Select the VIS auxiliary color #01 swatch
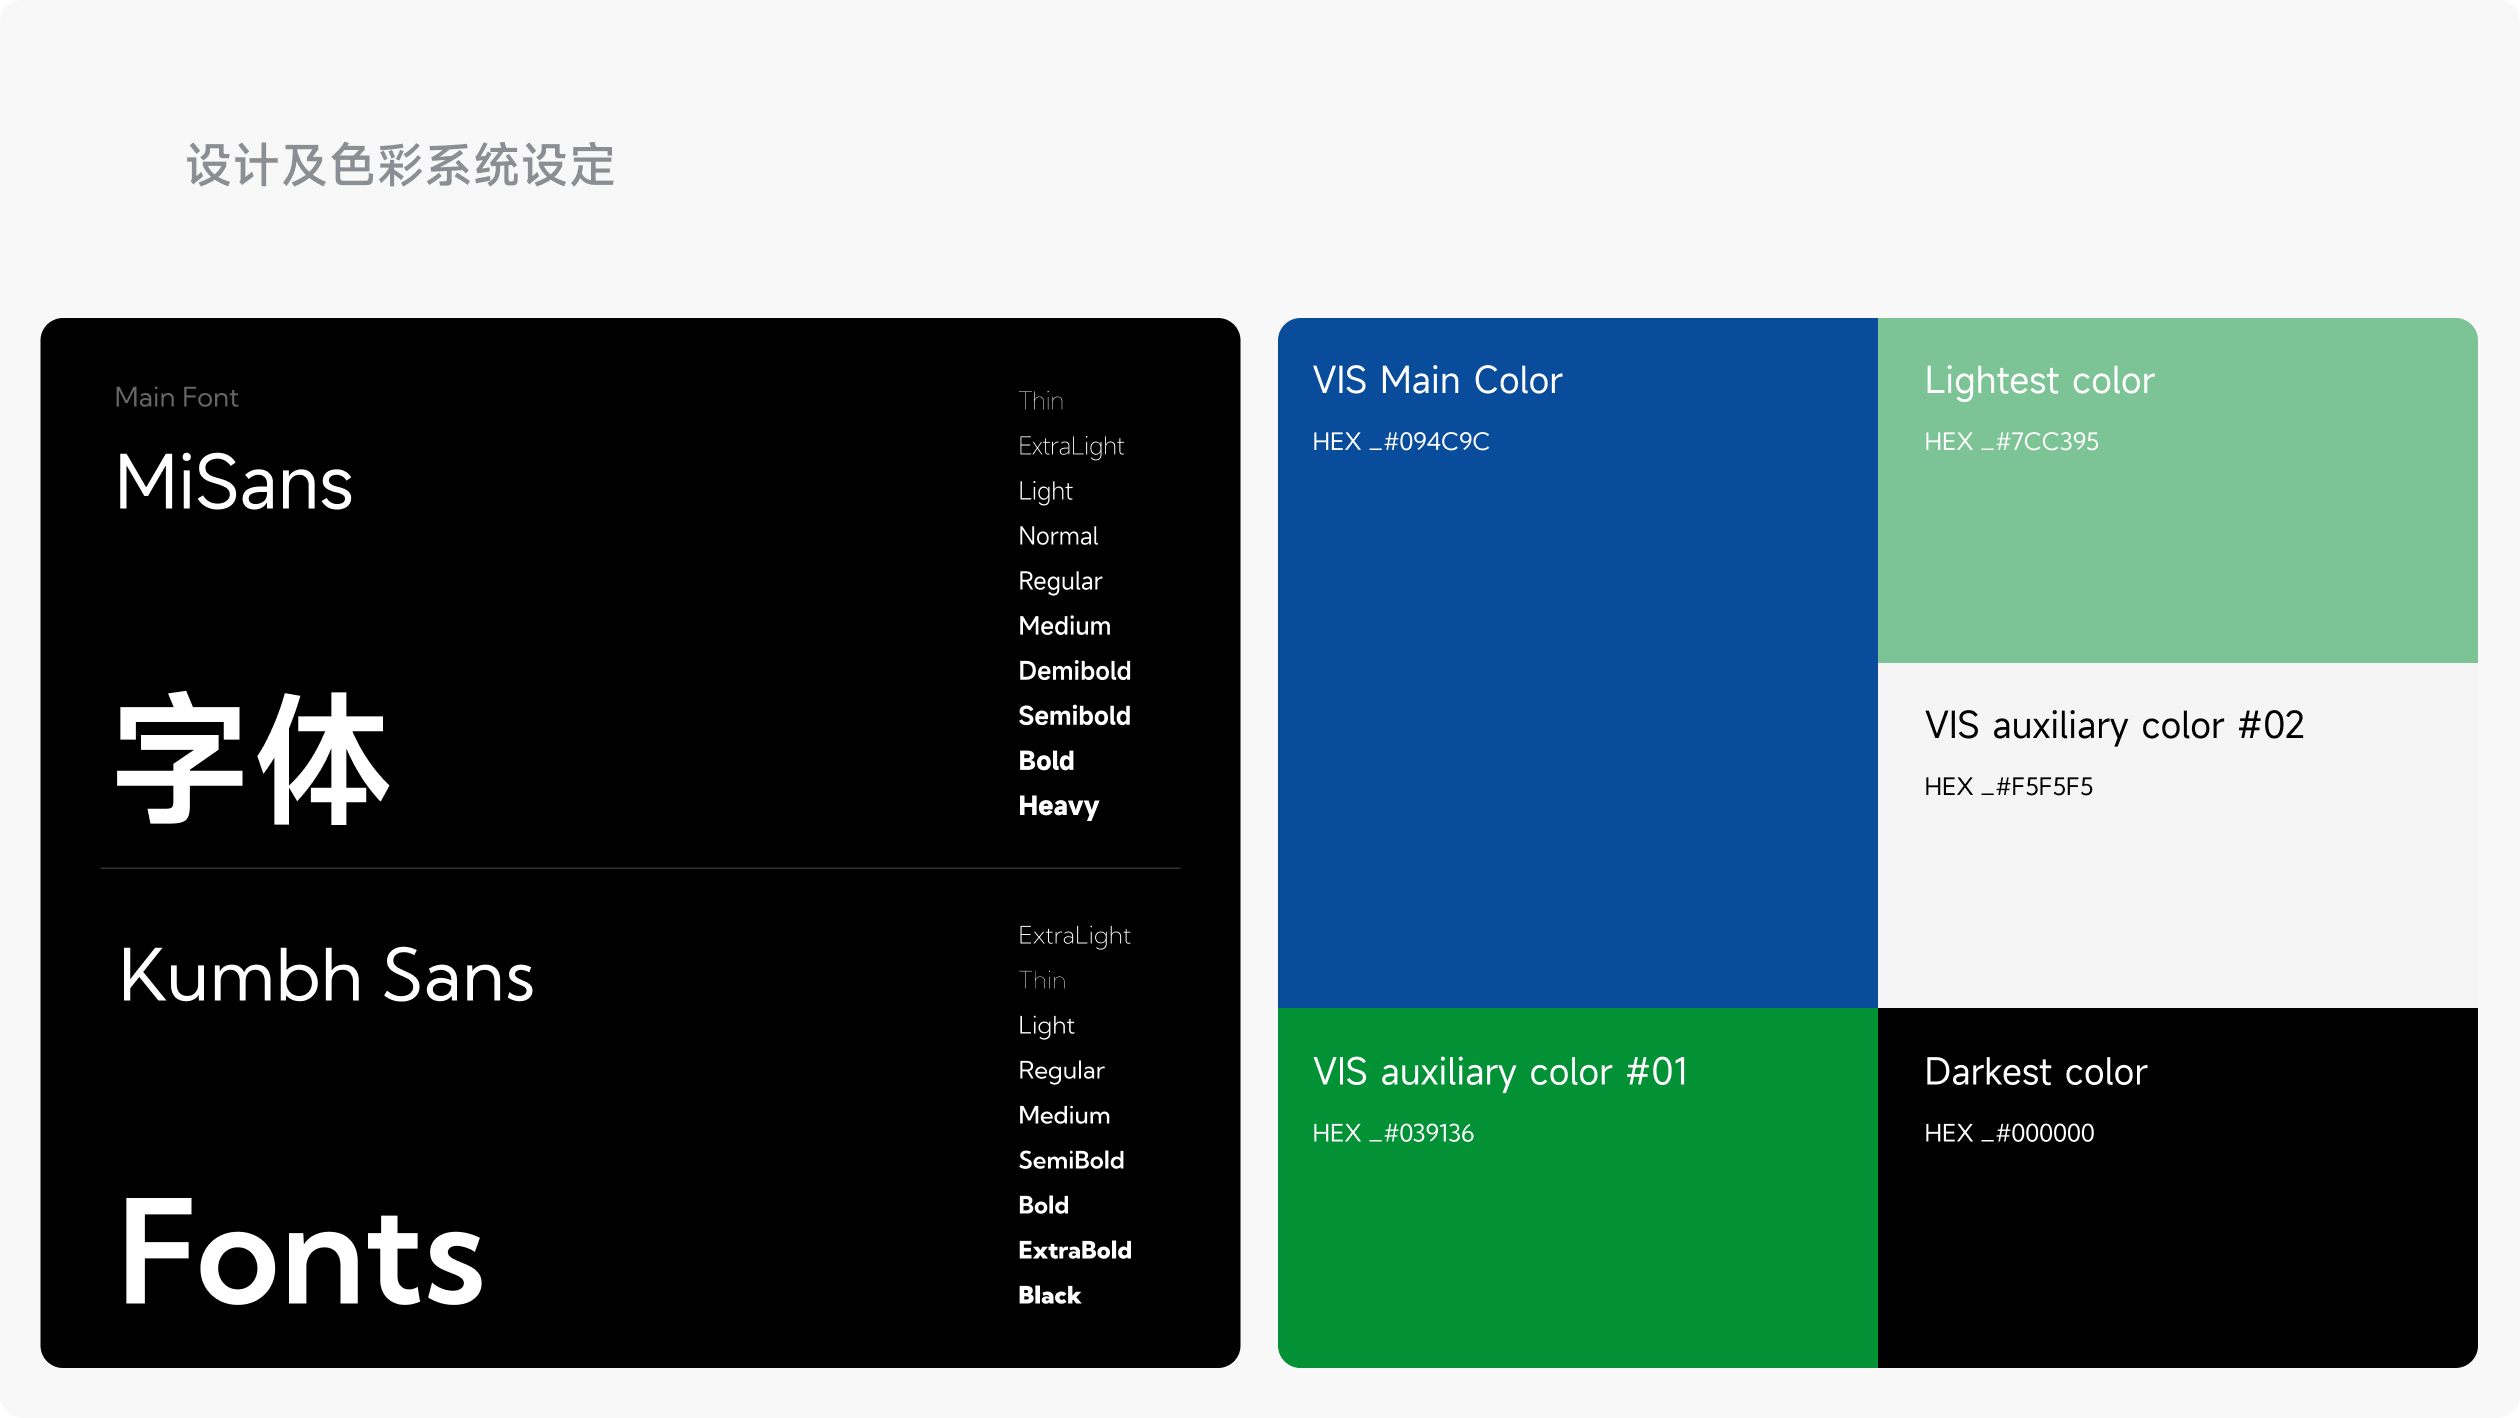The image size is (2520, 1418). click(1577, 1250)
